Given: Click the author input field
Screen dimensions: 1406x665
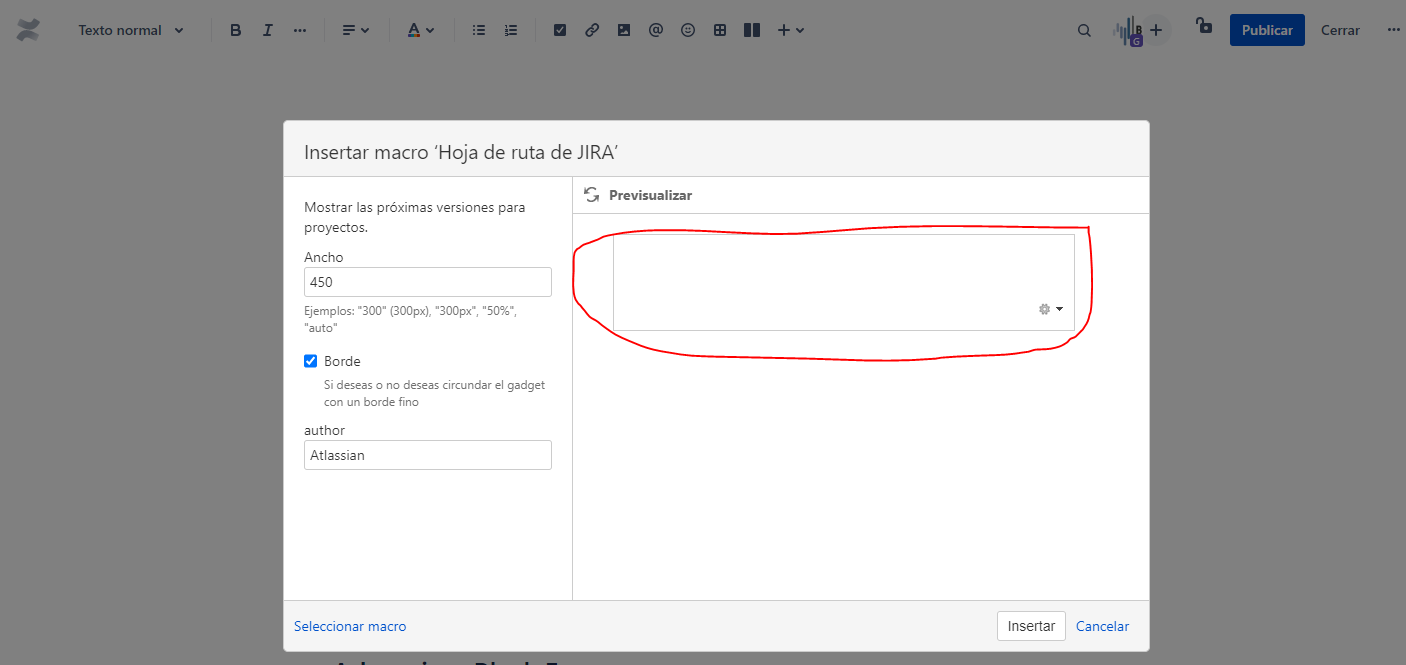Looking at the screenshot, I should pyautogui.click(x=428, y=455).
